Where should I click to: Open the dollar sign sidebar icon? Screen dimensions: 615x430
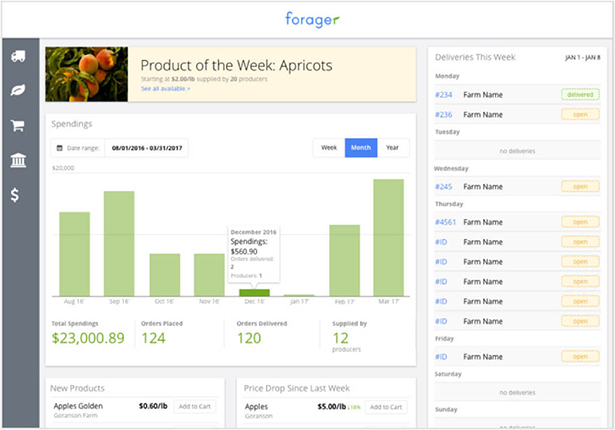point(17,195)
